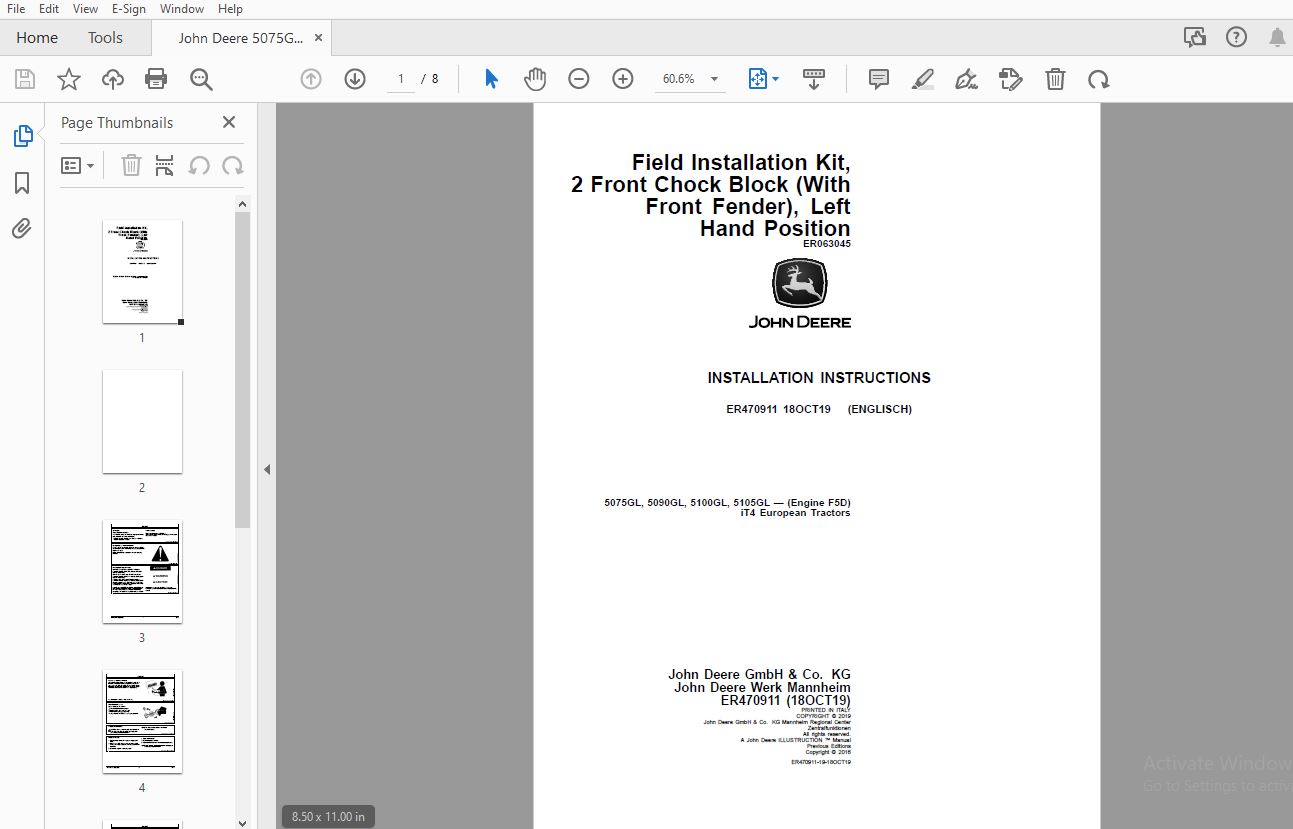Screen dimensions: 1293x829
Task: Click the current page number field
Action: point(401,79)
